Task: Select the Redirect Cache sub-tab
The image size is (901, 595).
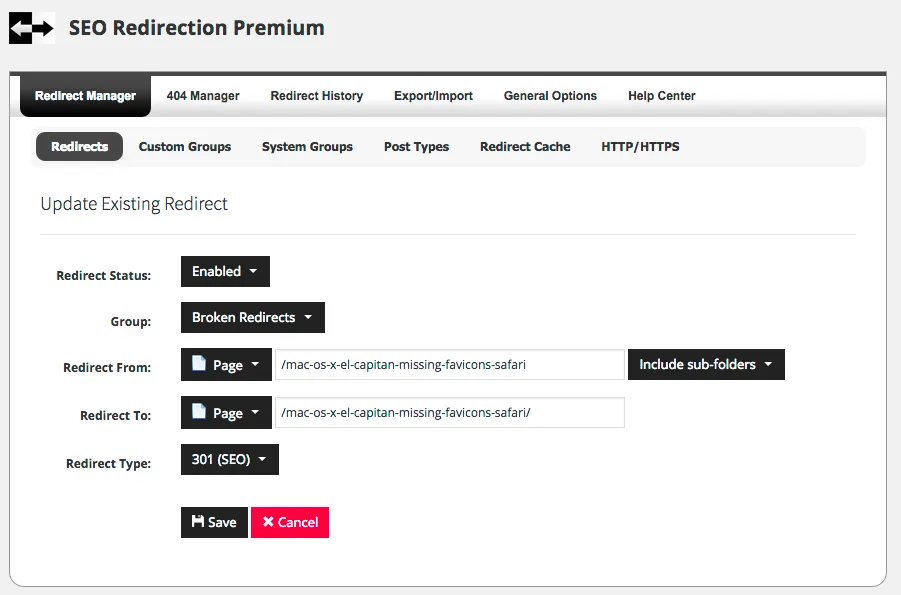Action: [x=525, y=147]
